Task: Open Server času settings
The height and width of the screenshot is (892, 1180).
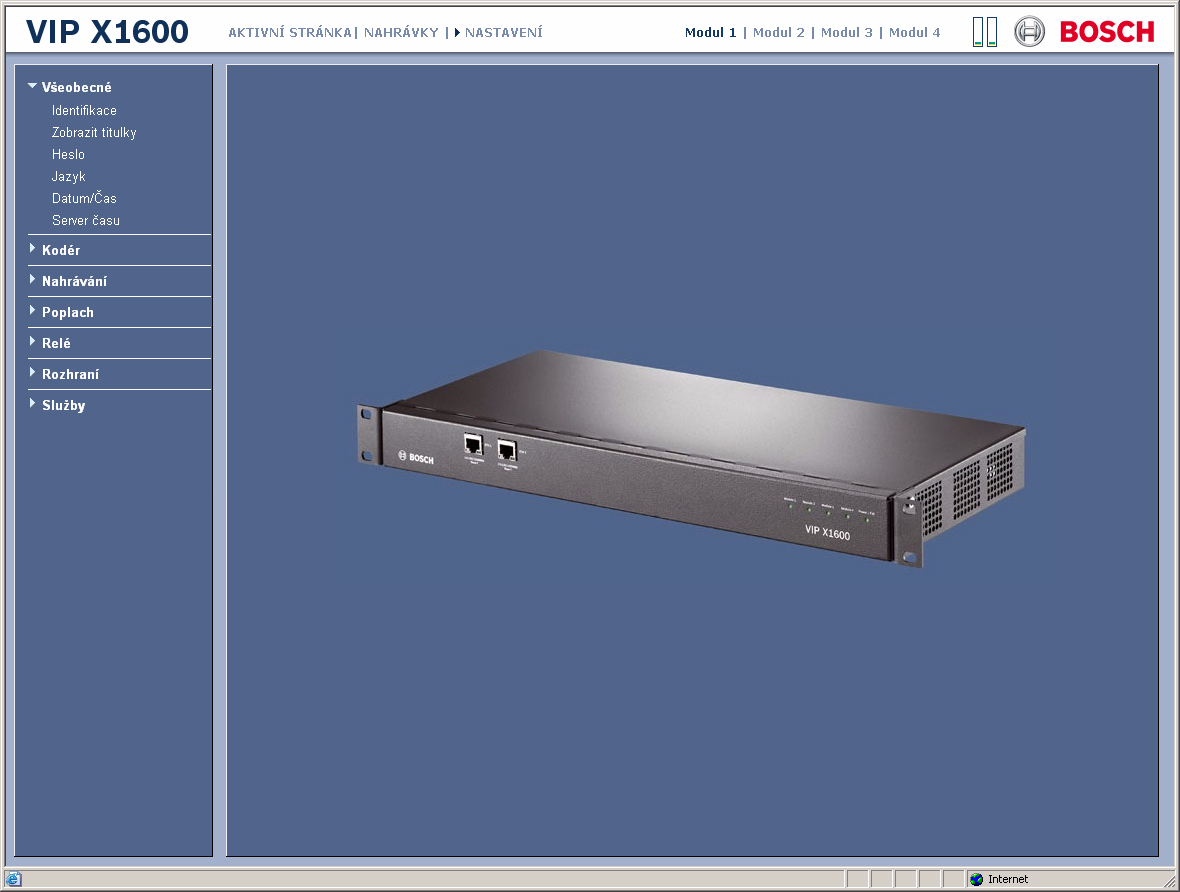Action: (x=86, y=221)
